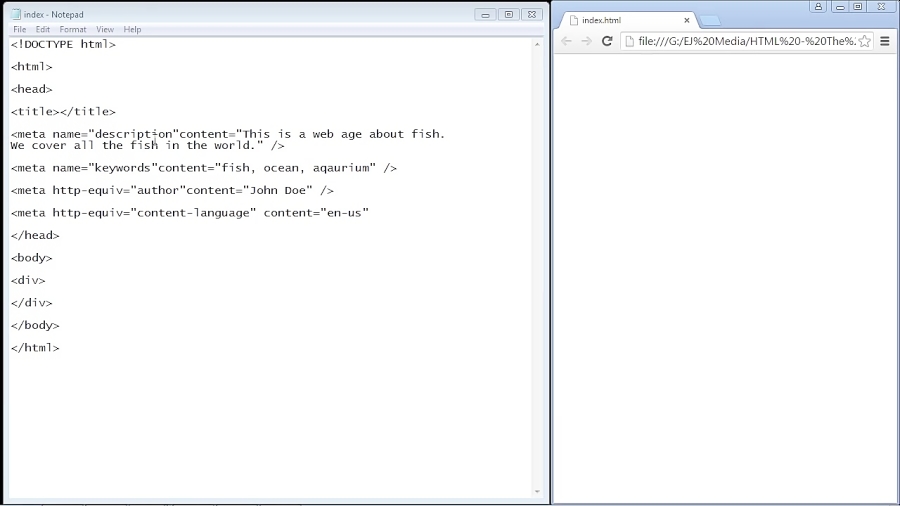The height and width of the screenshot is (506, 900).
Task: Minimize the Notepad window
Action: pyautogui.click(x=485, y=14)
